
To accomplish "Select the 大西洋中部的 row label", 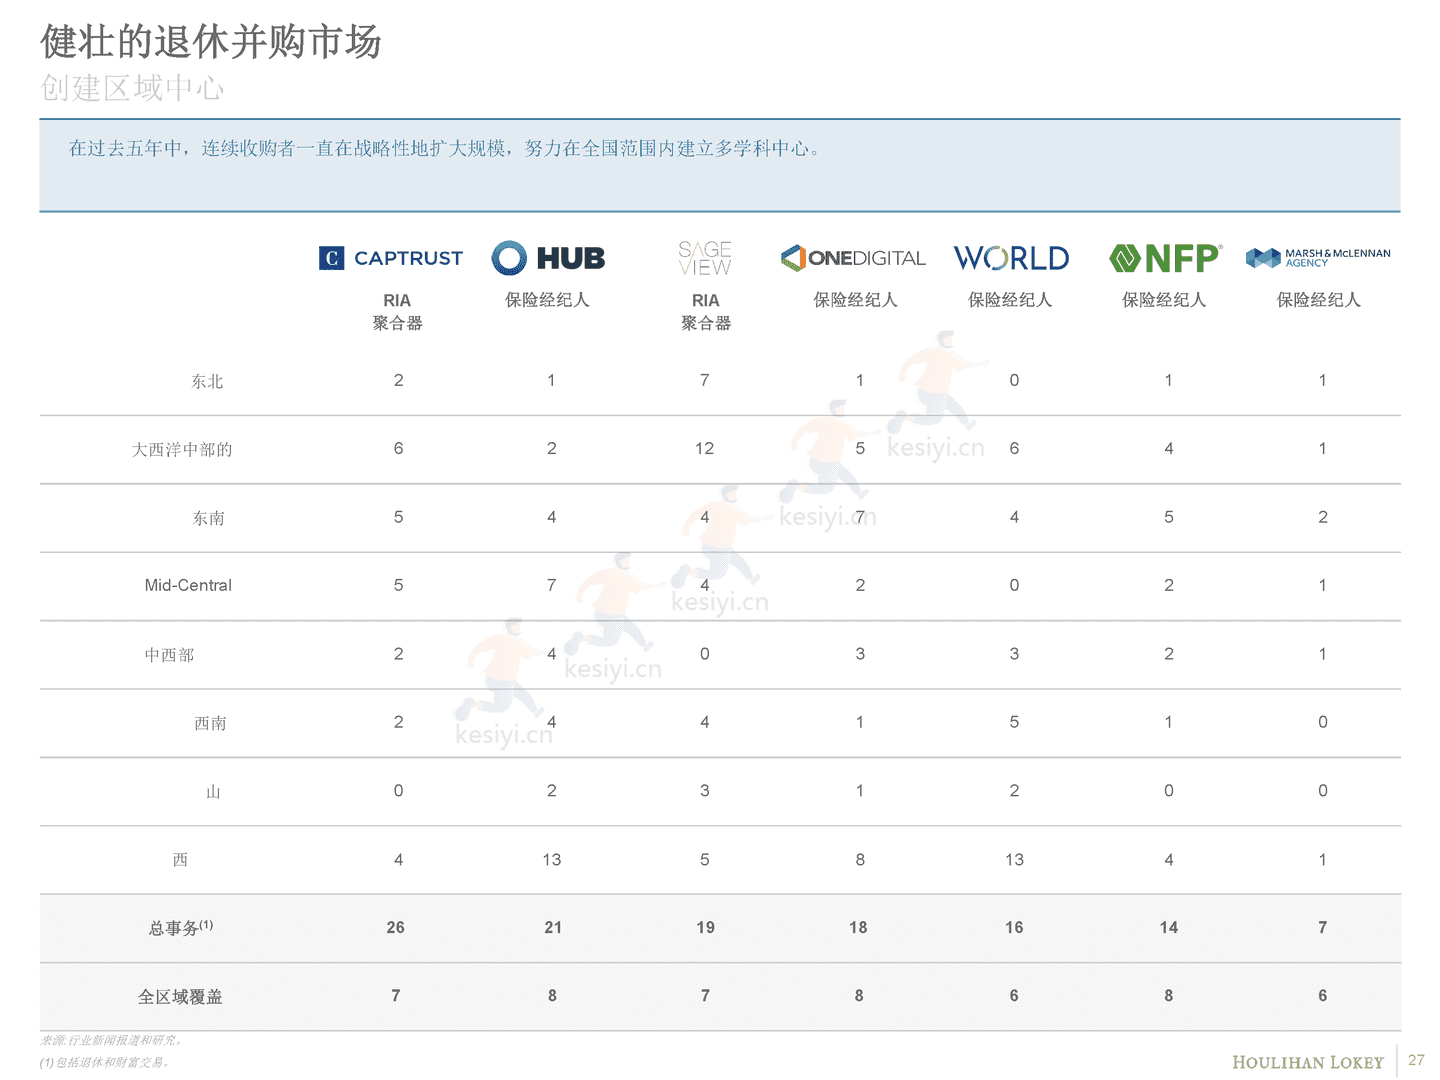I will pos(182,450).
